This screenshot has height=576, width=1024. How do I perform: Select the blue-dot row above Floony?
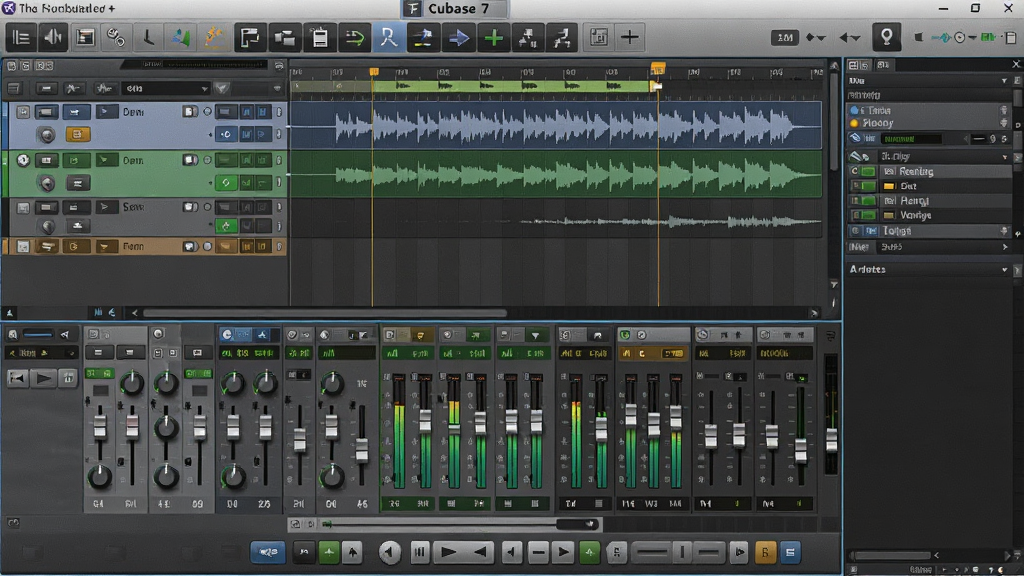click(930, 110)
